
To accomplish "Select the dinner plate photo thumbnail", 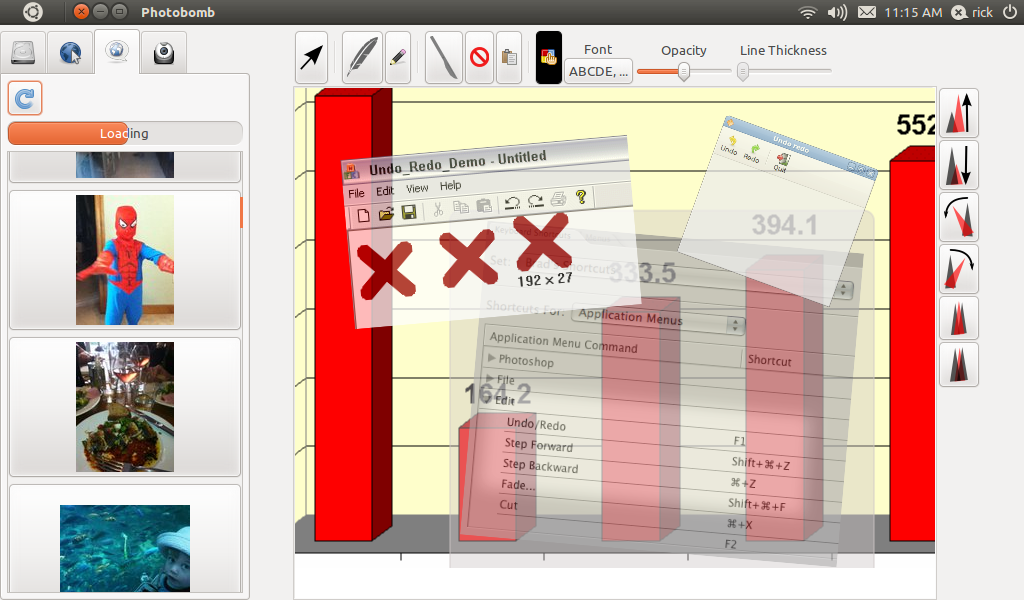I will [x=125, y=407].
